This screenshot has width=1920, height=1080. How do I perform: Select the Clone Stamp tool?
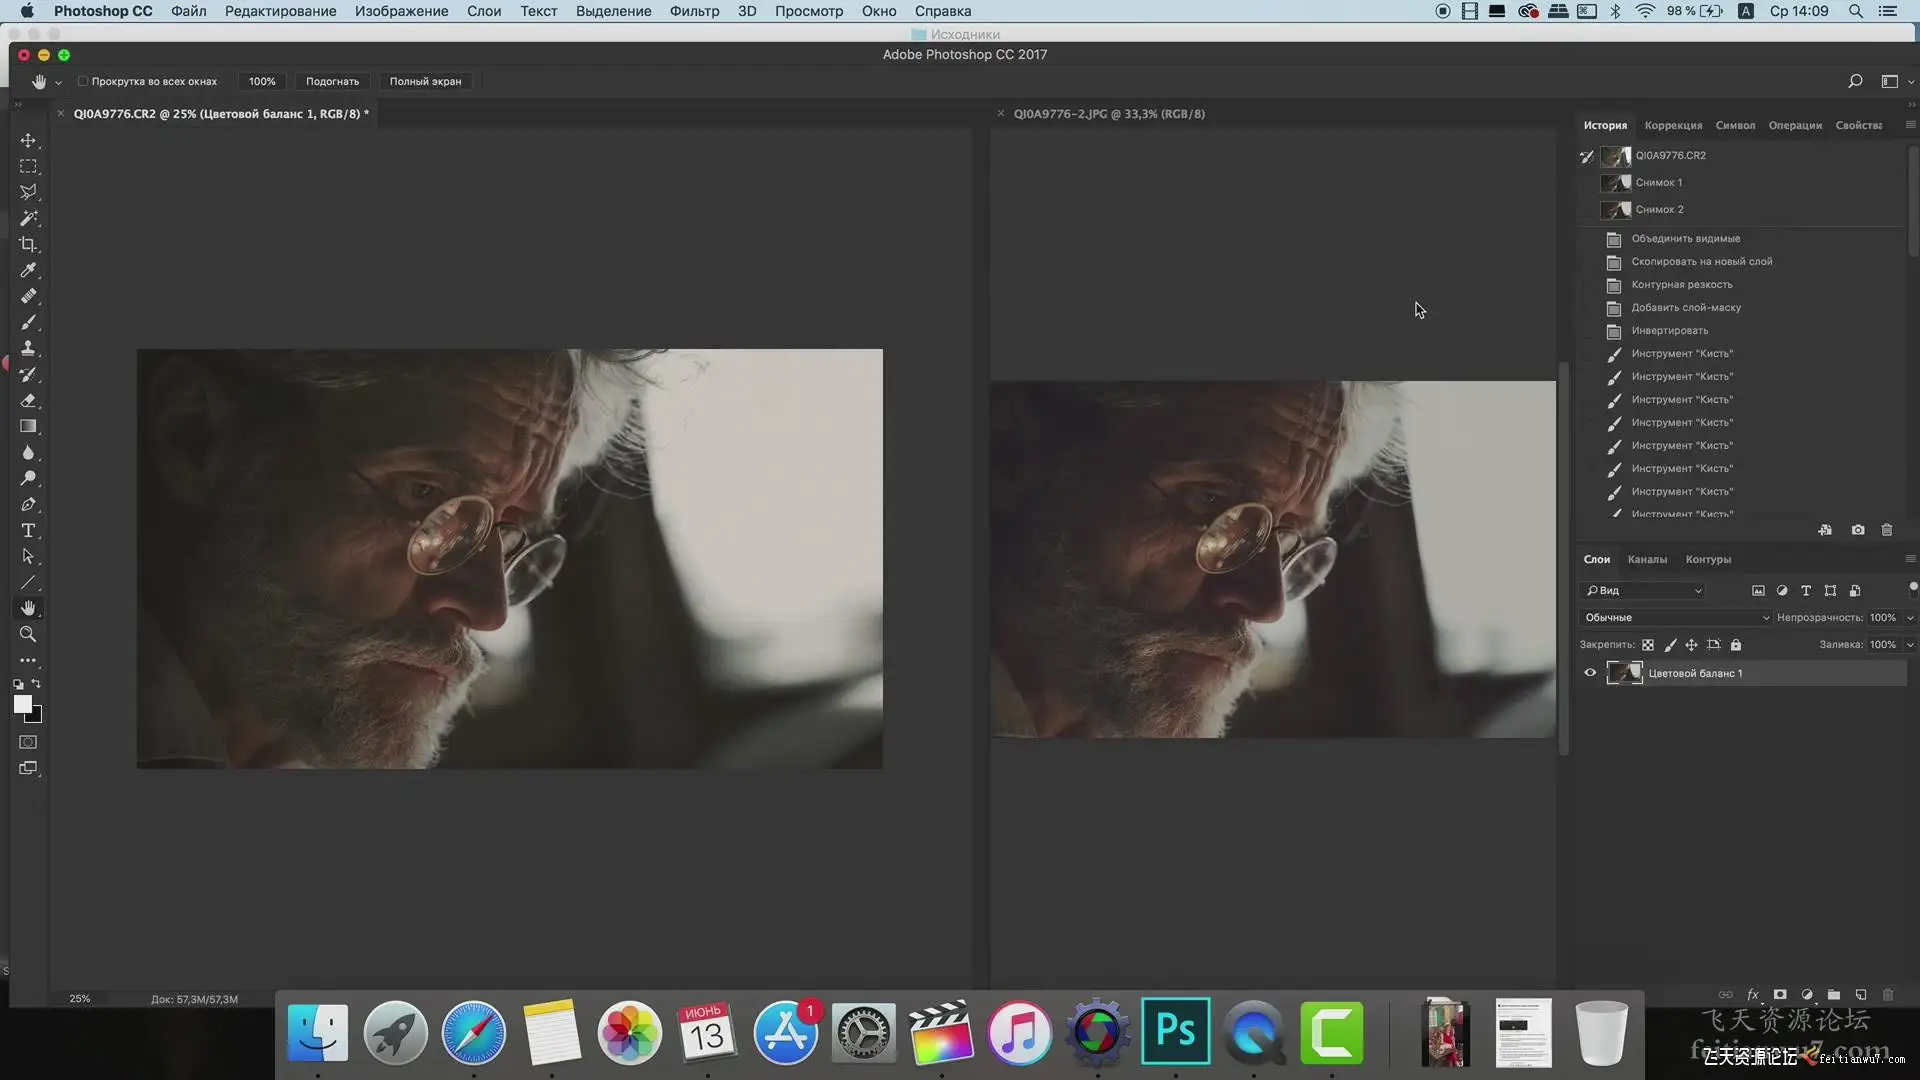tap(28, 348)
